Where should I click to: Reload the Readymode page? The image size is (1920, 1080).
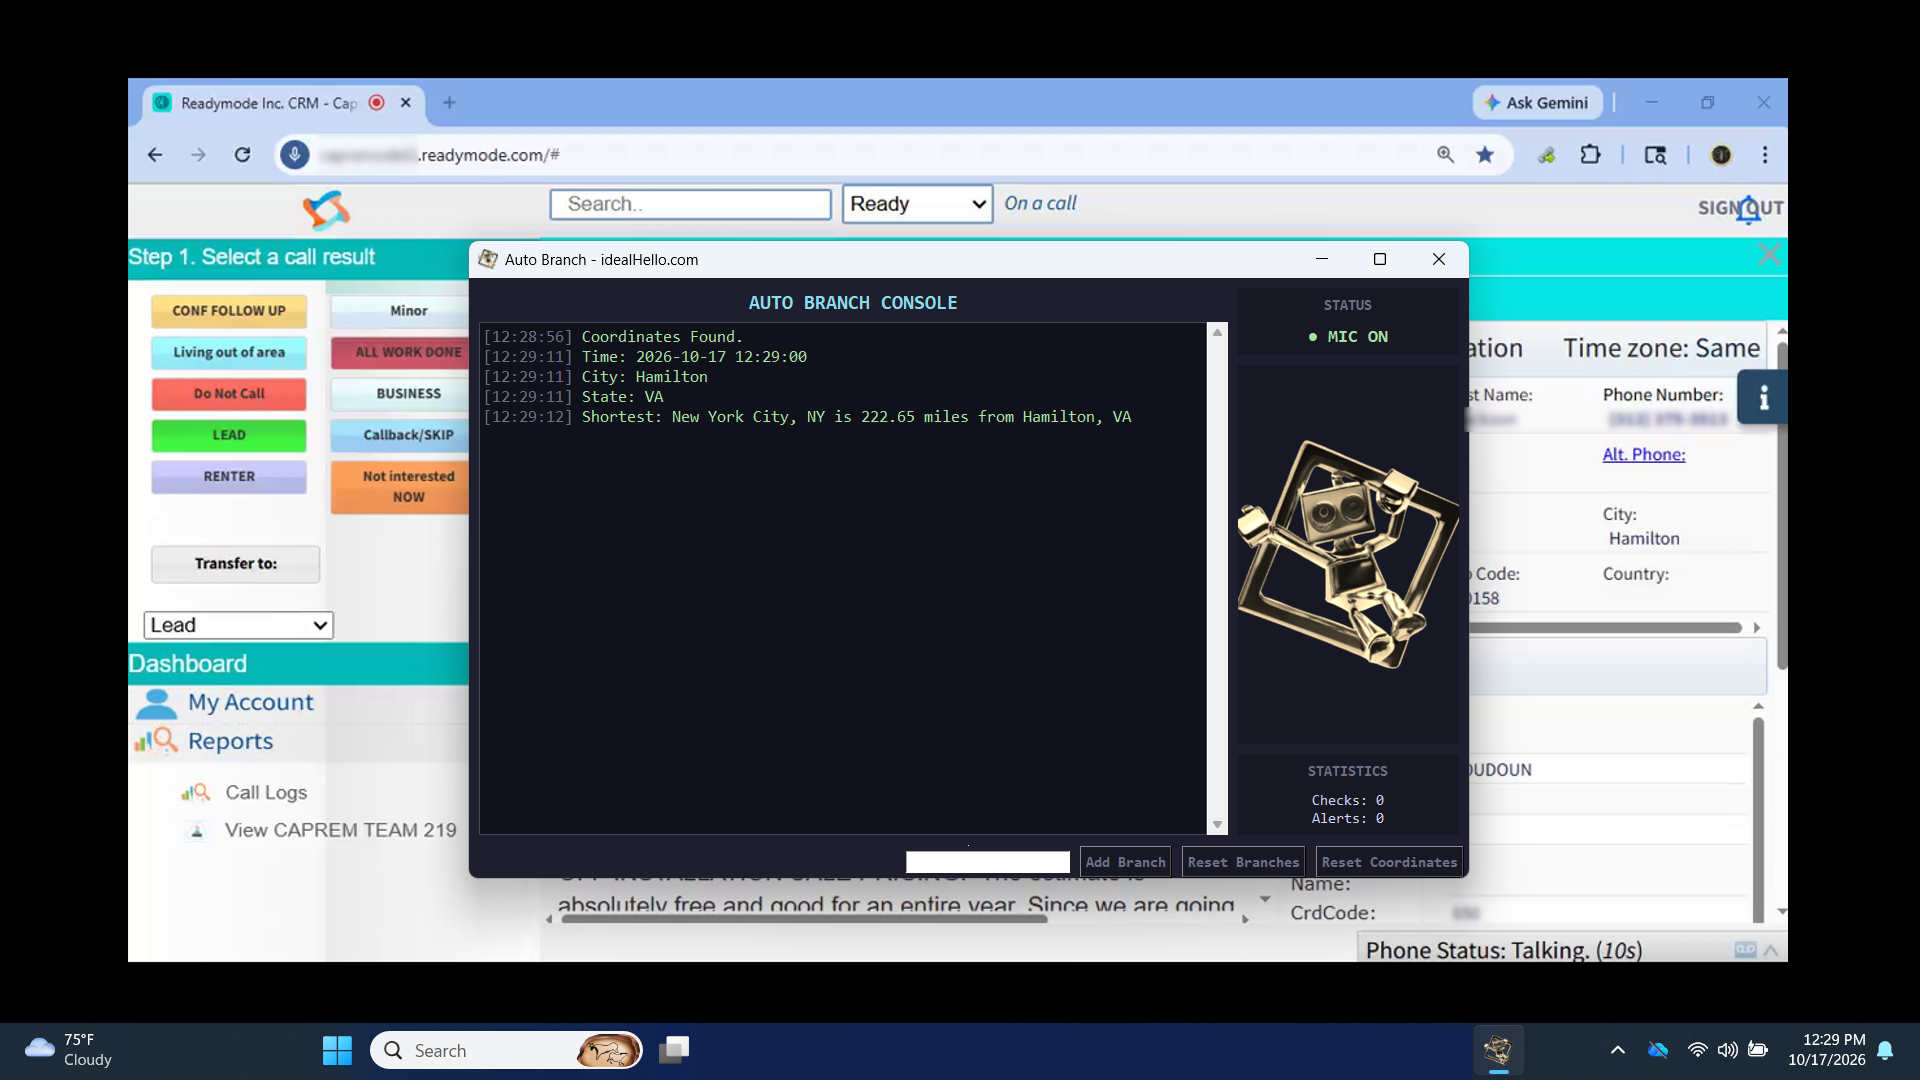point(242,155)
